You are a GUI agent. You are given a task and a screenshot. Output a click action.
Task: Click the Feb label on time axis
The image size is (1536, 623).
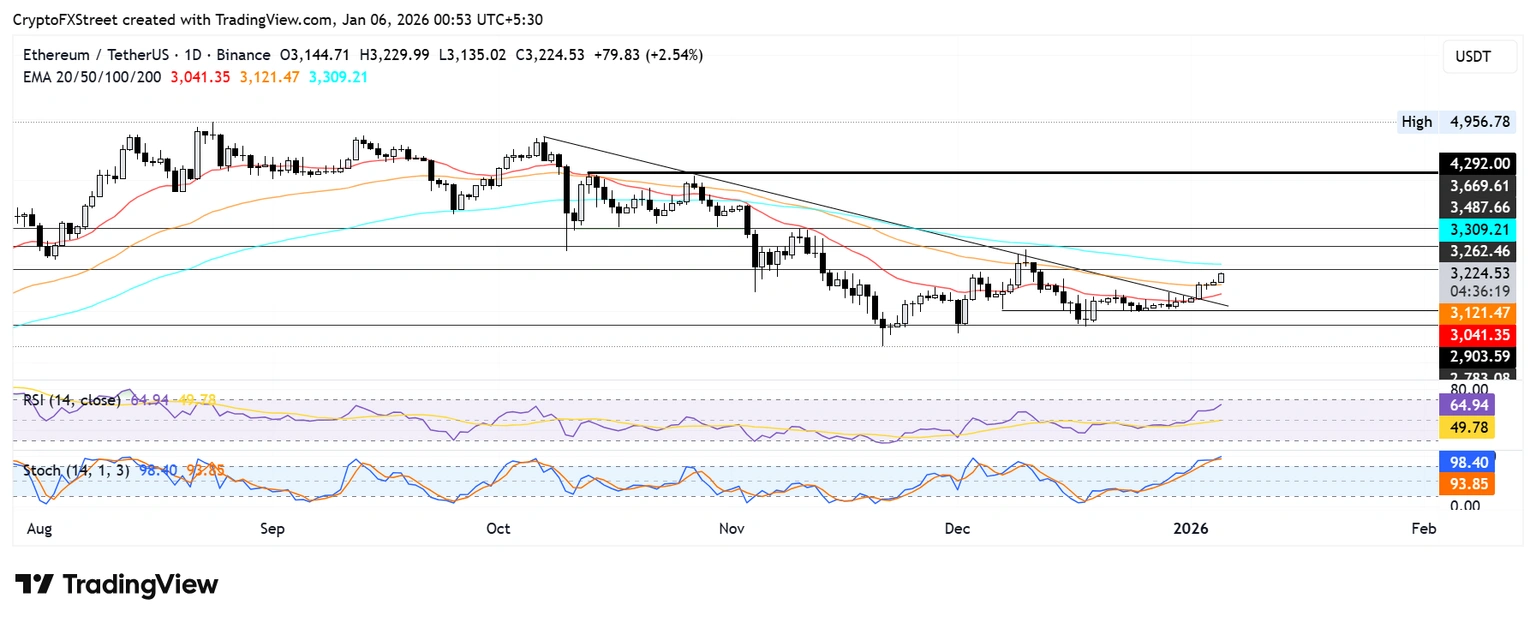1423,528
